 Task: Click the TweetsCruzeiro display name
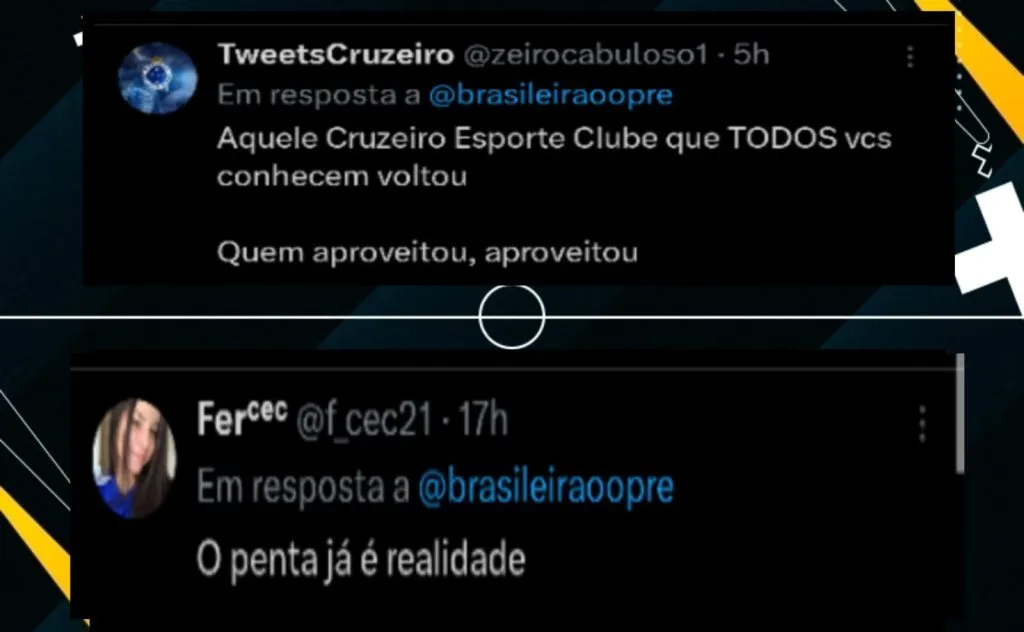coord(336,54)
